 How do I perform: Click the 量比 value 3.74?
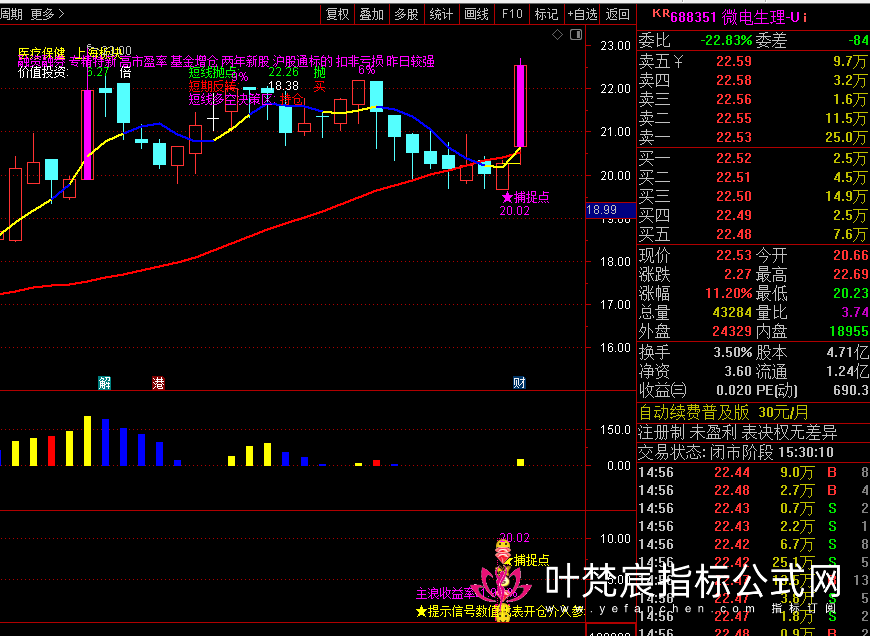[855, 312]
